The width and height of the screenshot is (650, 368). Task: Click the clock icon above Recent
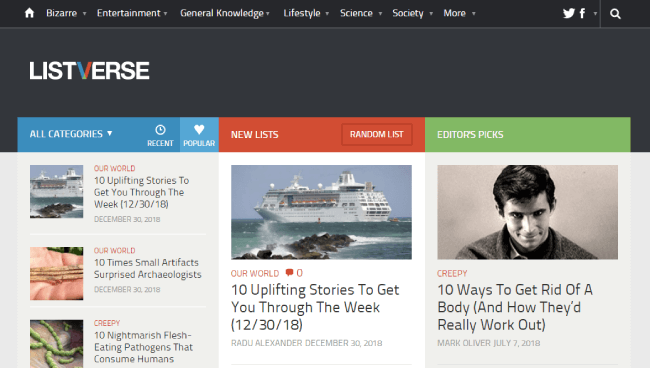pos(160,130)
